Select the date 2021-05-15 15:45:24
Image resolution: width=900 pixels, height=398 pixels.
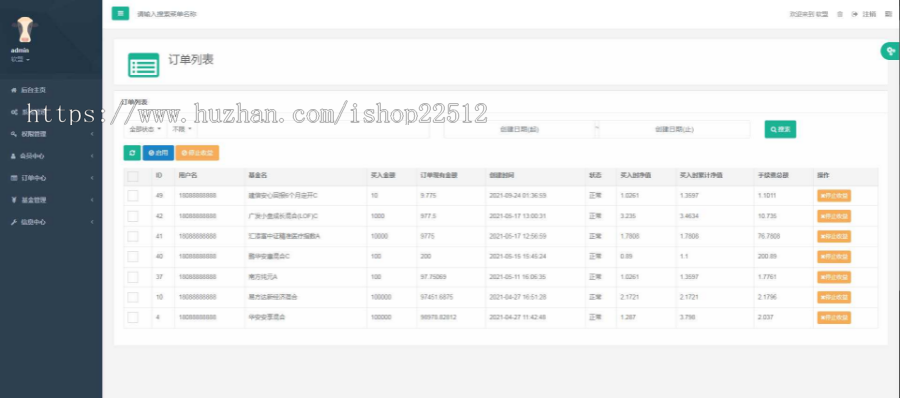coord(518,257)
